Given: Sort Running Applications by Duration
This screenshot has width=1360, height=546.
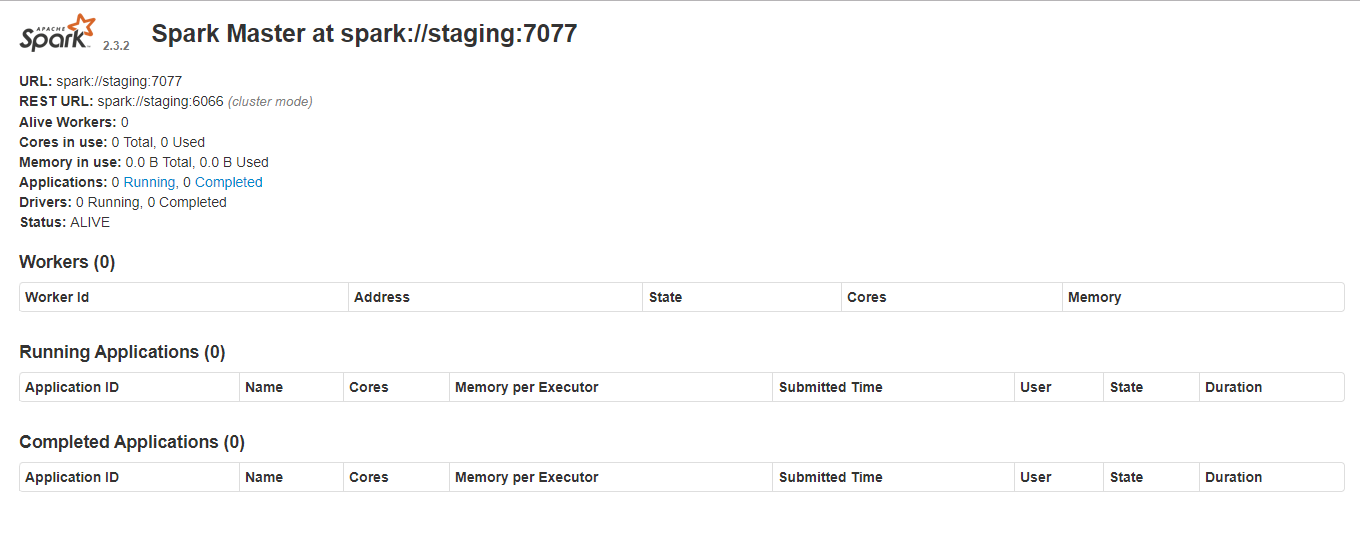Looking at the screenshot, I should (1233, 387).
